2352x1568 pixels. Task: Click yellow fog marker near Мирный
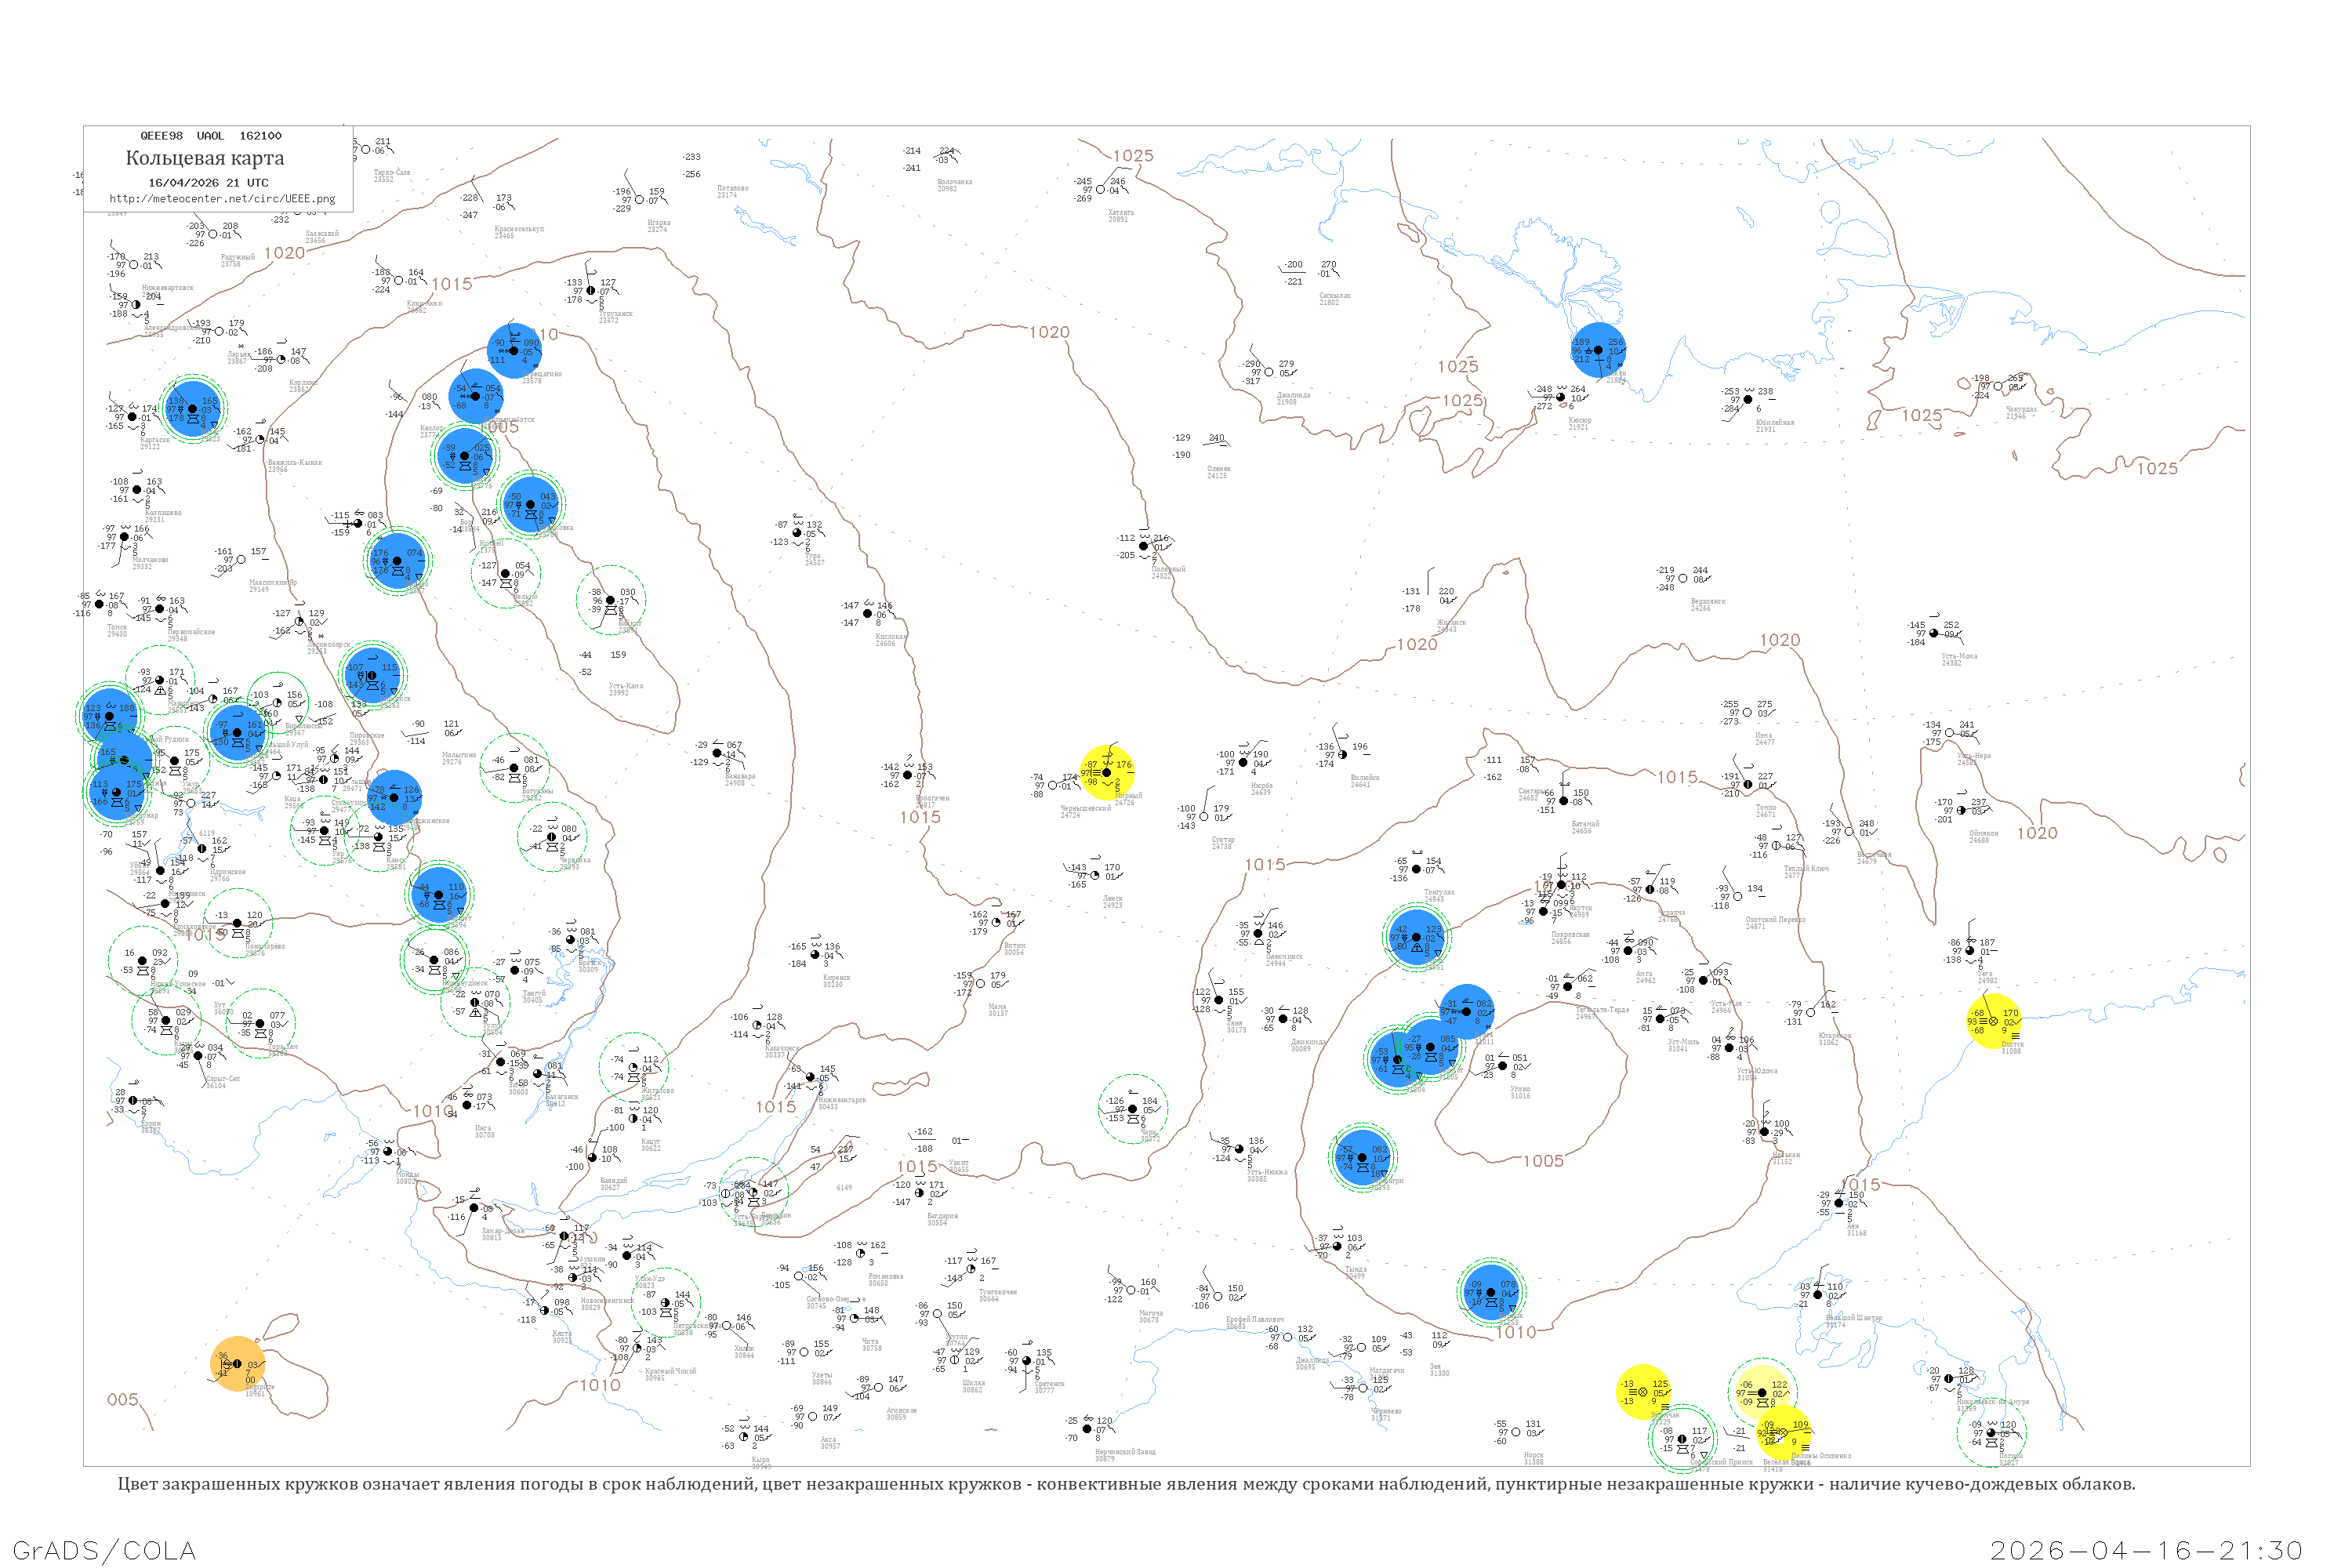point(1107,772)
